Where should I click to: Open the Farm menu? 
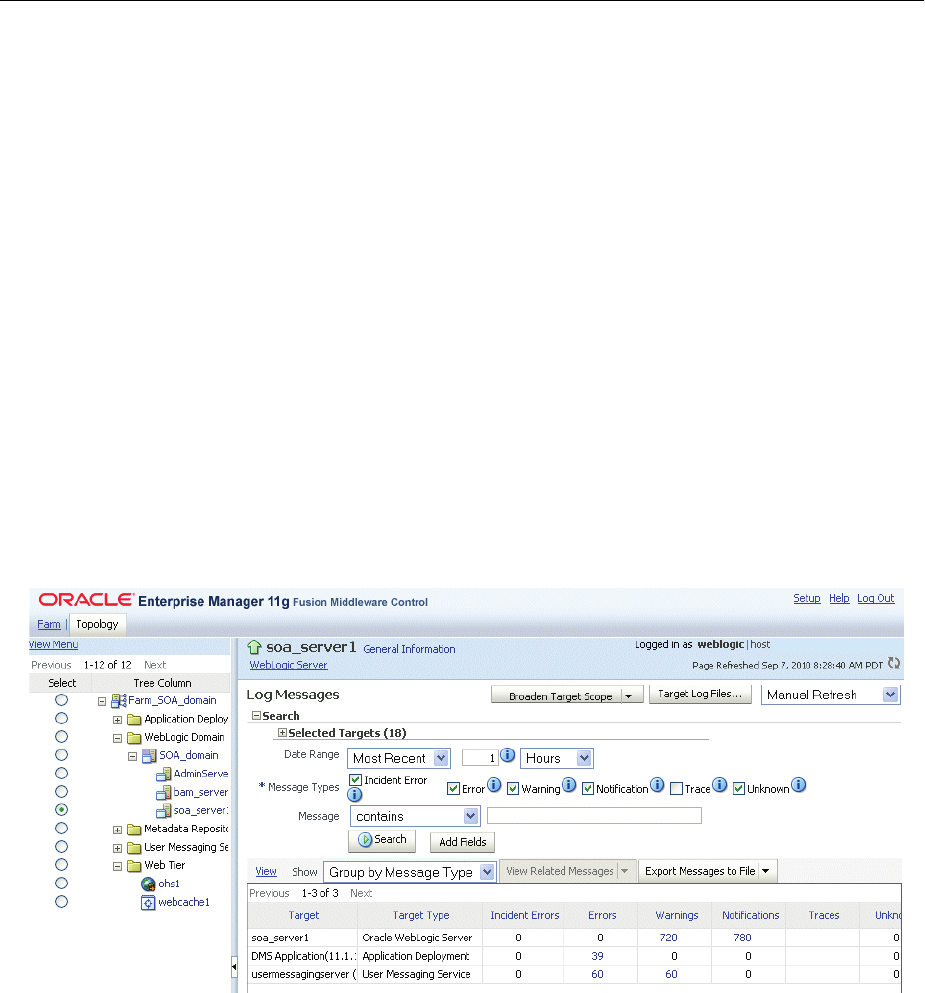pyautogui.click(x=49, y=624)
